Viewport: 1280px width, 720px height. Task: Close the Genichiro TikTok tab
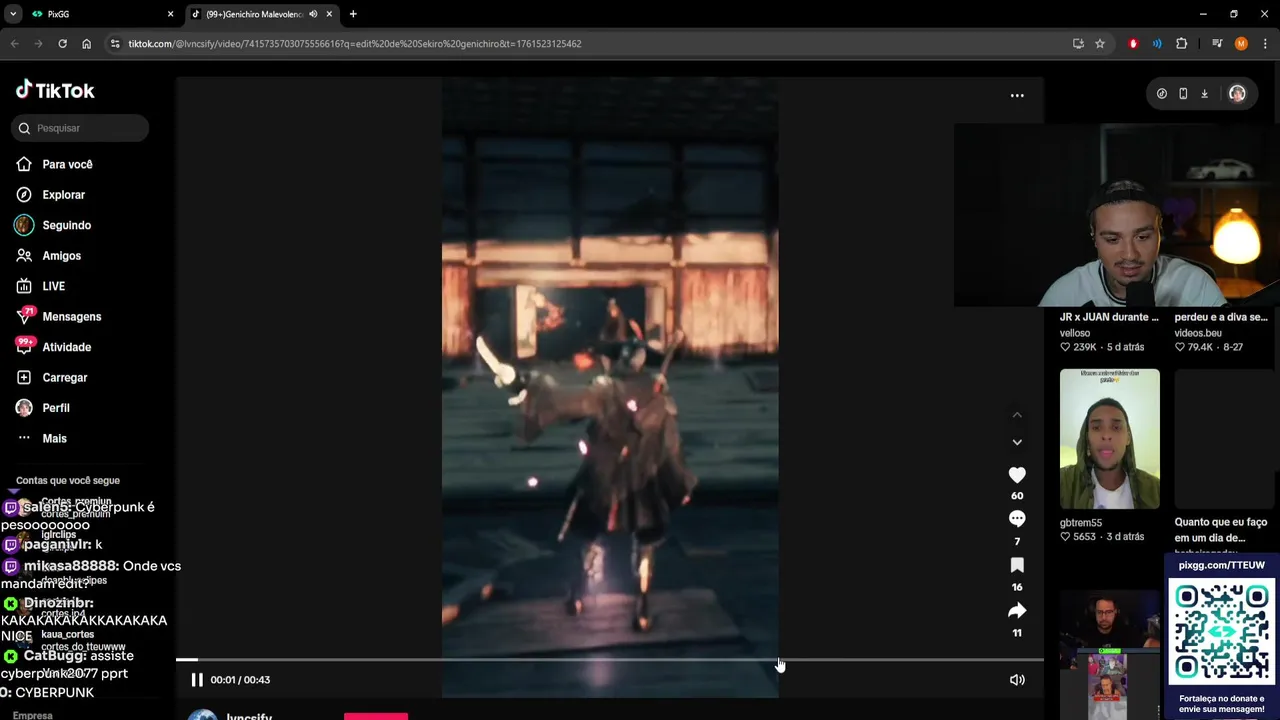click(329, 14)
